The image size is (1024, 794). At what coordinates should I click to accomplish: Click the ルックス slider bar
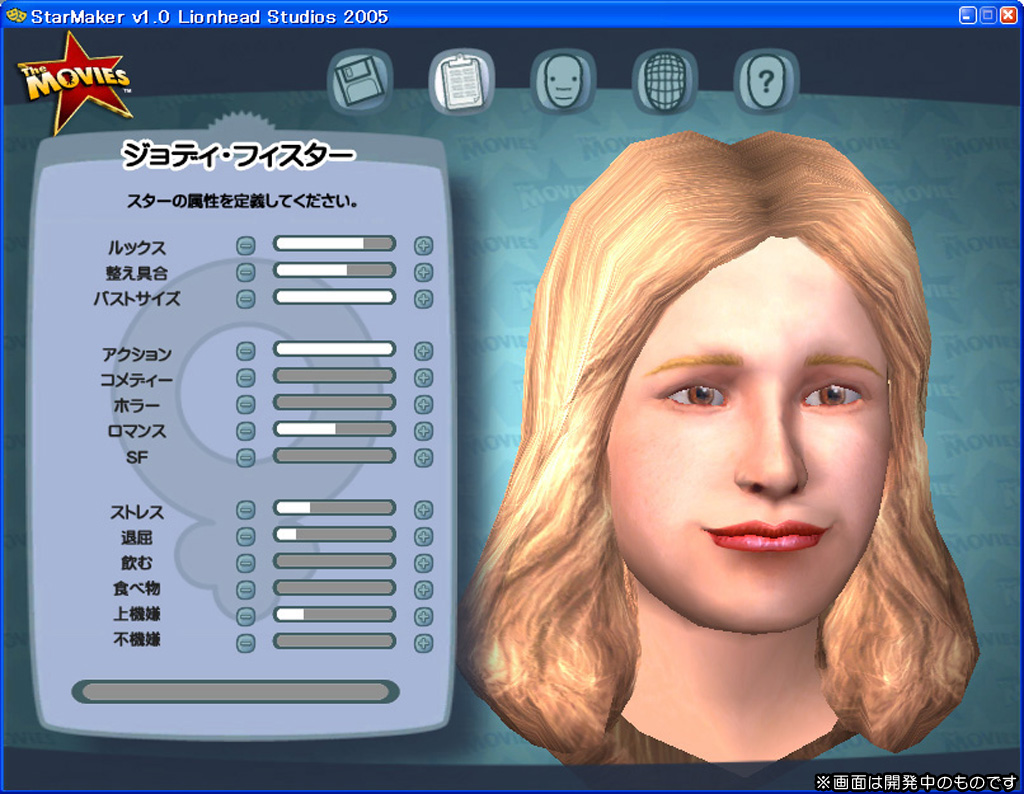tap(334, 244)
